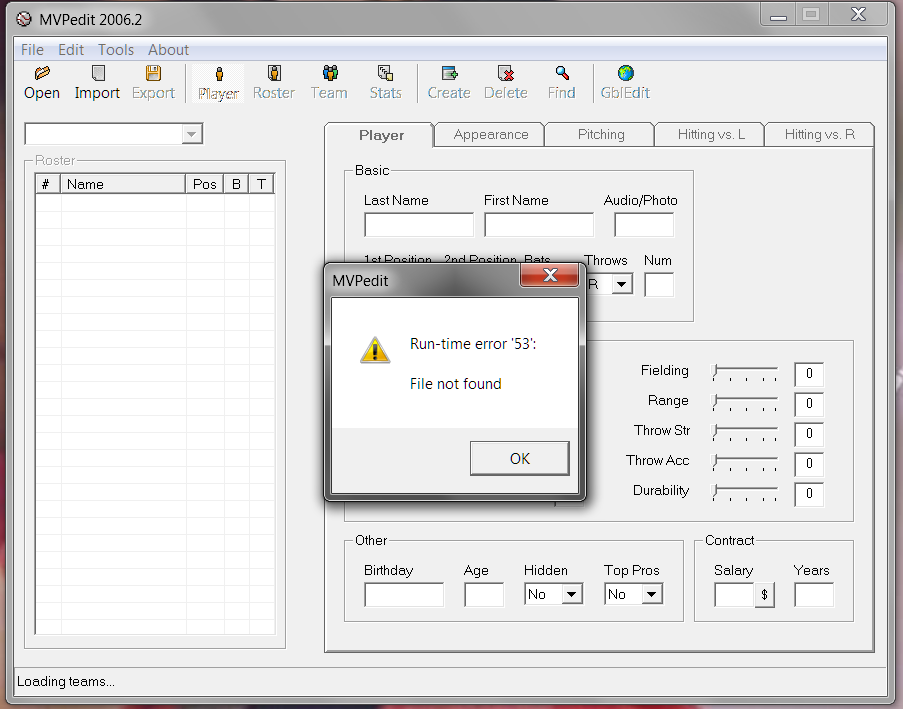903x709 pixels.
Task: Switch to the Player tab
Action: pyautogui.click(x=381, y=135)
